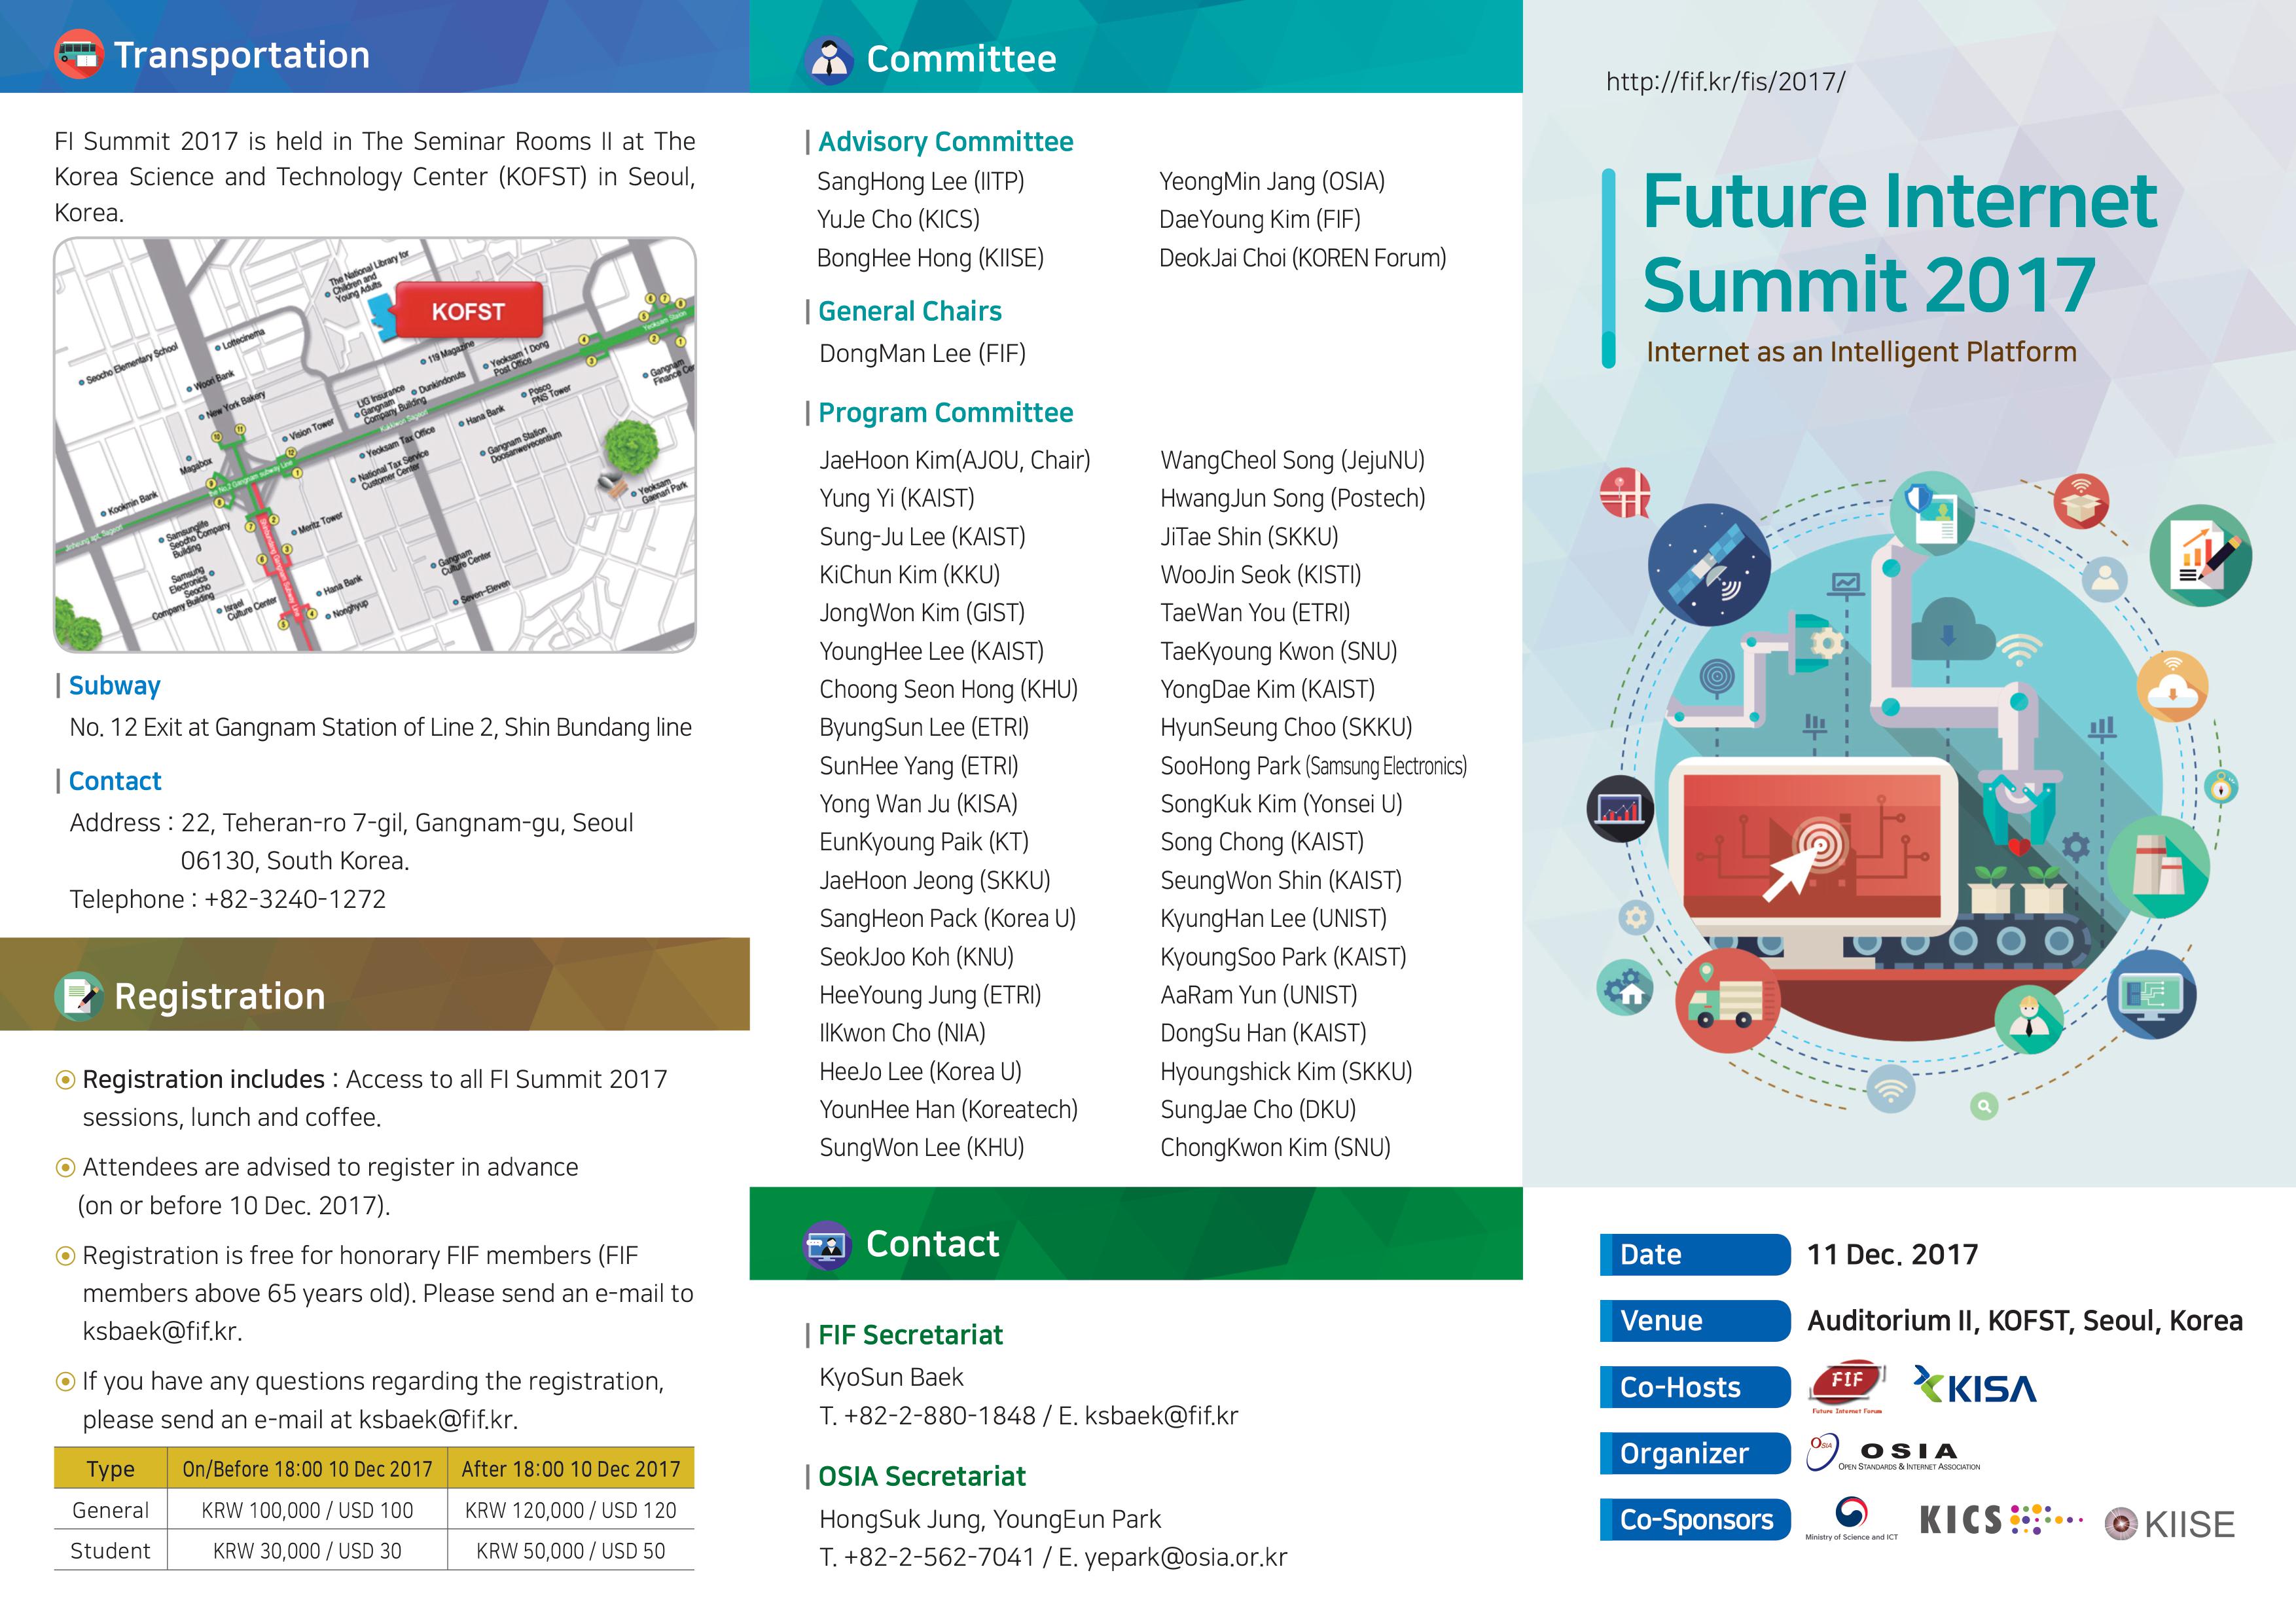Viewport: 2296px width, 1624px height.
Task: Click the 11 Dec. 2017 date text
Action: (x=1892, y=1255)
